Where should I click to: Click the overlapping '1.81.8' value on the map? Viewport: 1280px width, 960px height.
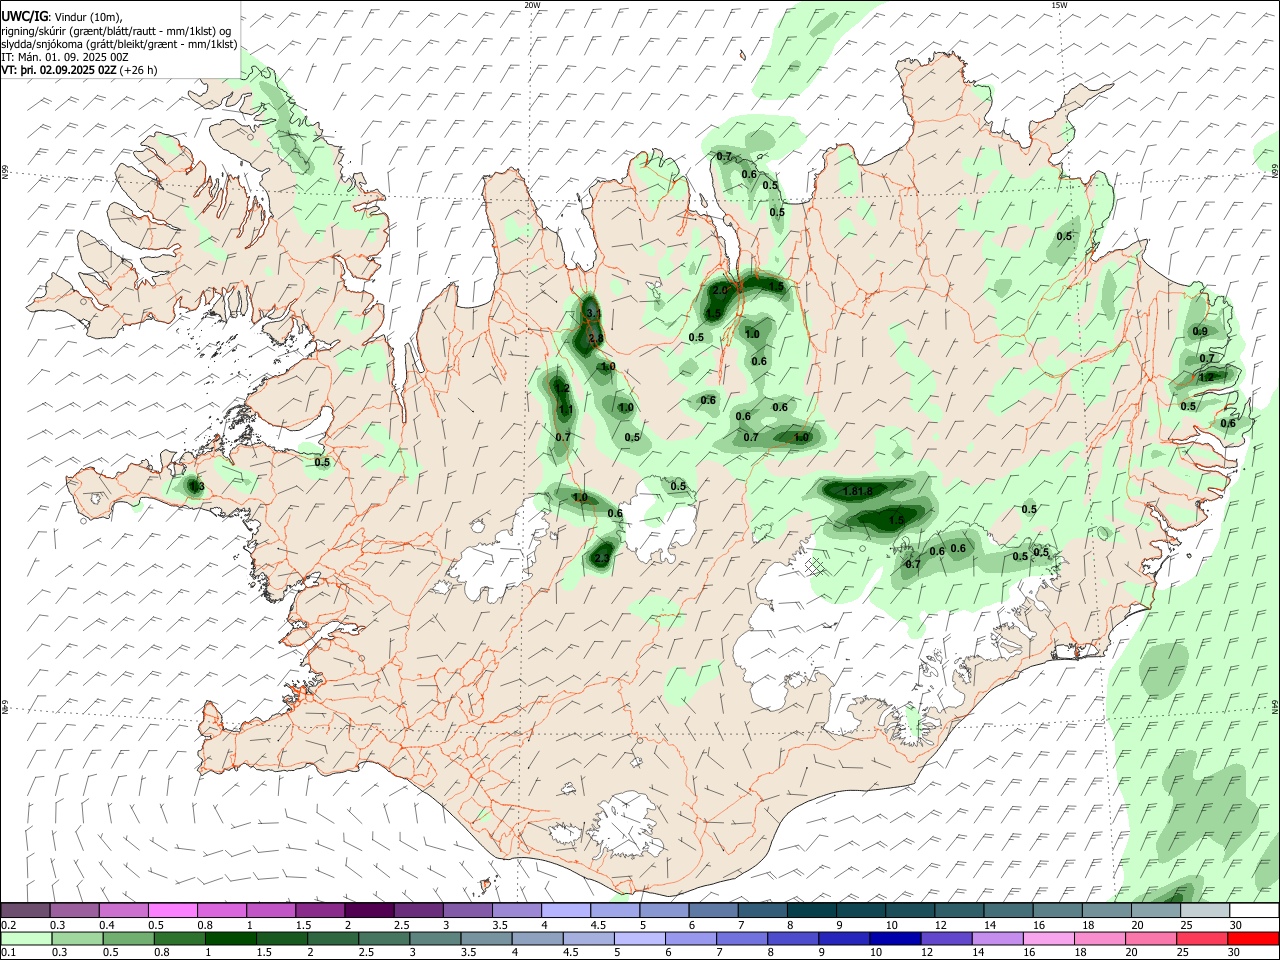[x=858, y=491]
